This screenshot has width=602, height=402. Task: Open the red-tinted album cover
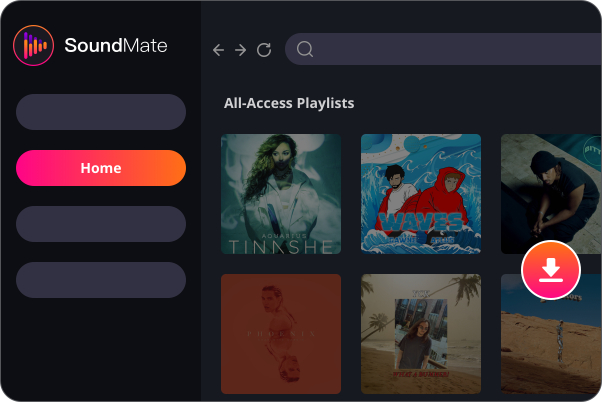click(281, 335)
